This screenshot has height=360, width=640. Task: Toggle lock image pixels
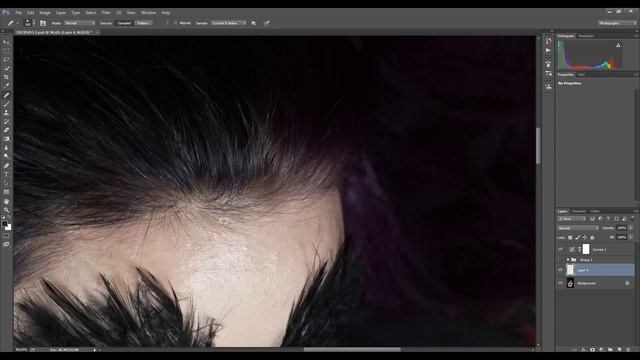pyautogui.click(x=578, y=238)
